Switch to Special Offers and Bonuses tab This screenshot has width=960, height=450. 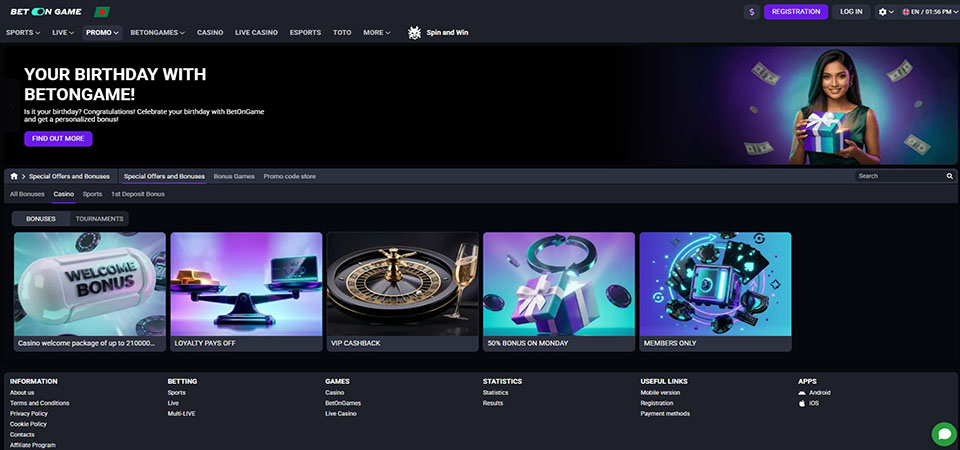pos(164,176)
